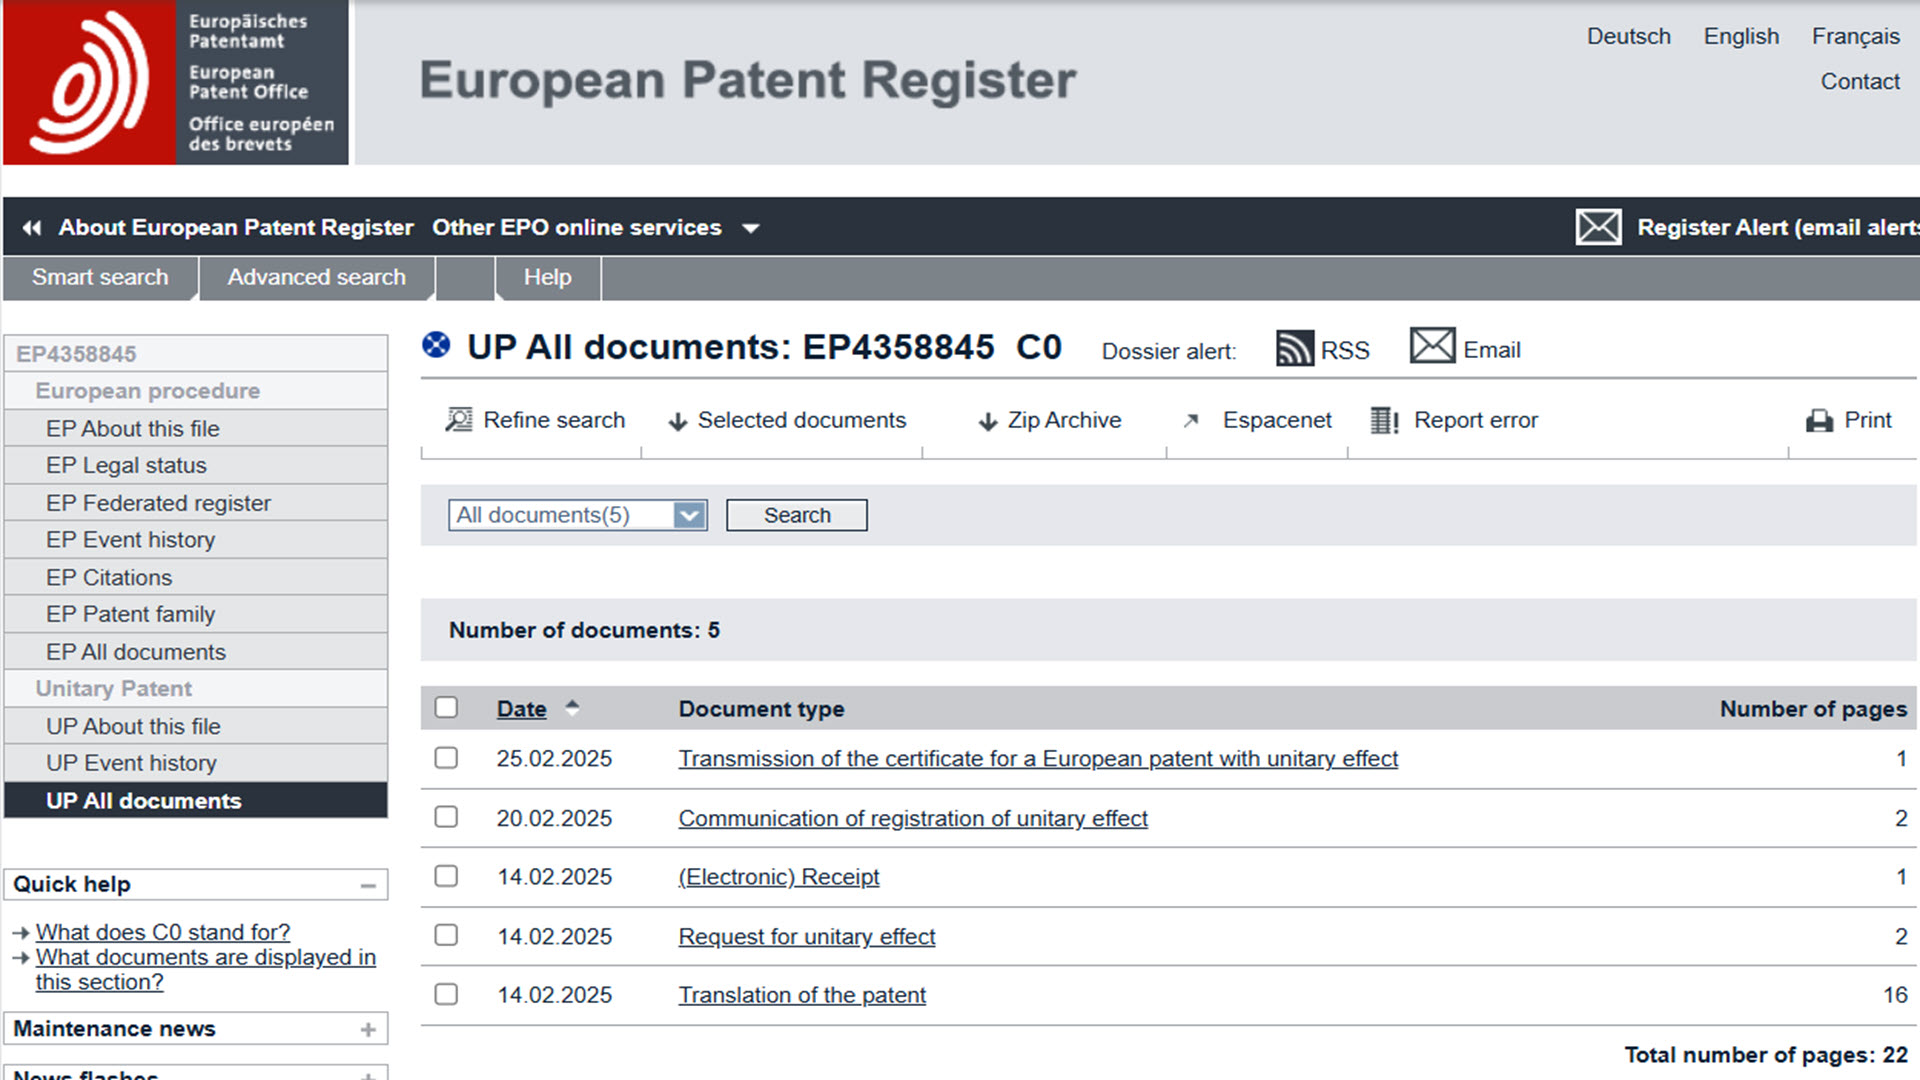Click the RSS dossier alert icon
Screen dimensions: 1920x1080
[1294, 349]
